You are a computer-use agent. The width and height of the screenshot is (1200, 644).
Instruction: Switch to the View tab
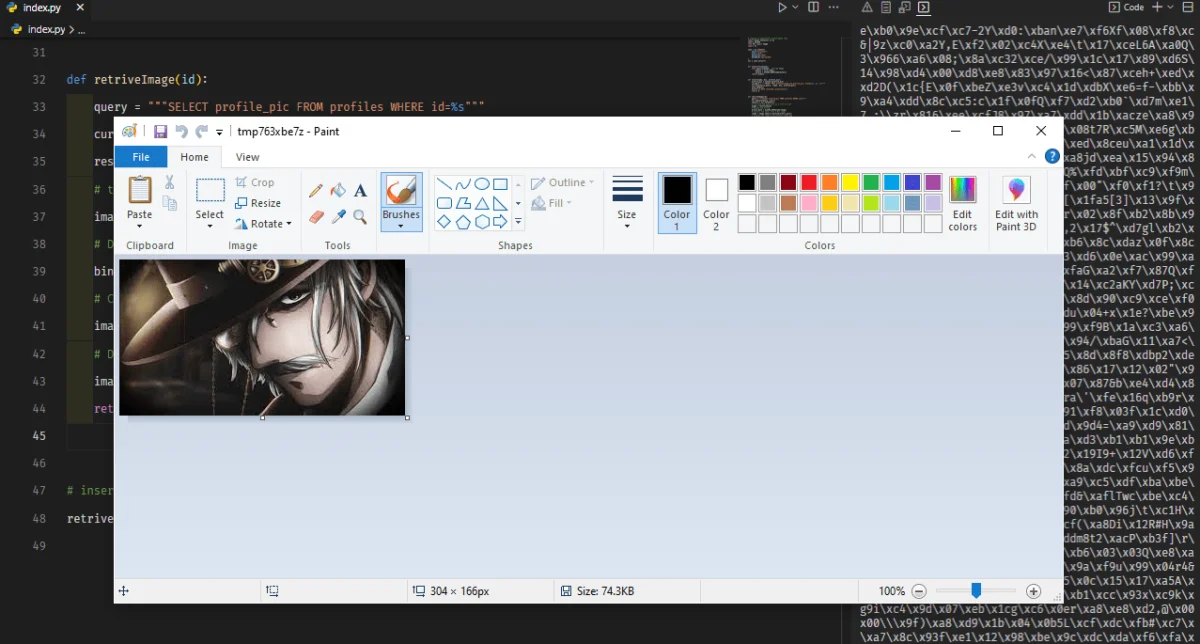[247, 157]
